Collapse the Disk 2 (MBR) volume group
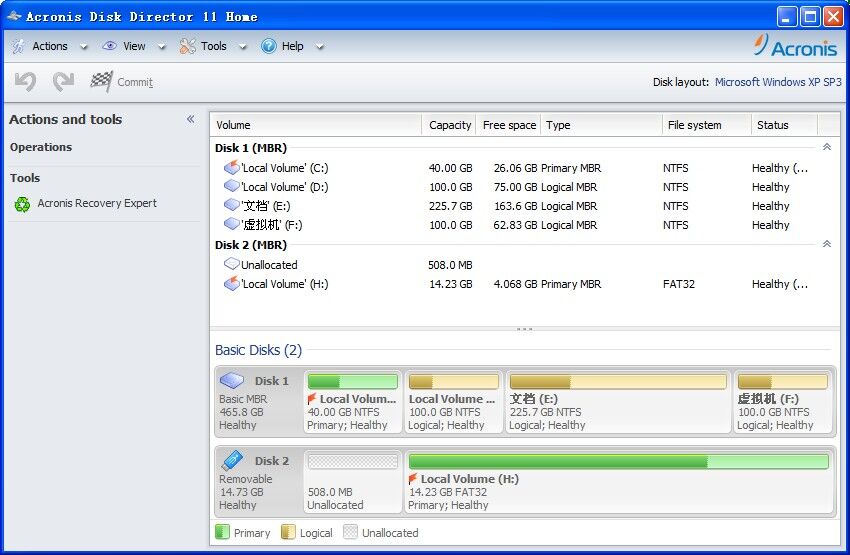Viewport: 850px width, 555px height. click(x=827, y=244)
